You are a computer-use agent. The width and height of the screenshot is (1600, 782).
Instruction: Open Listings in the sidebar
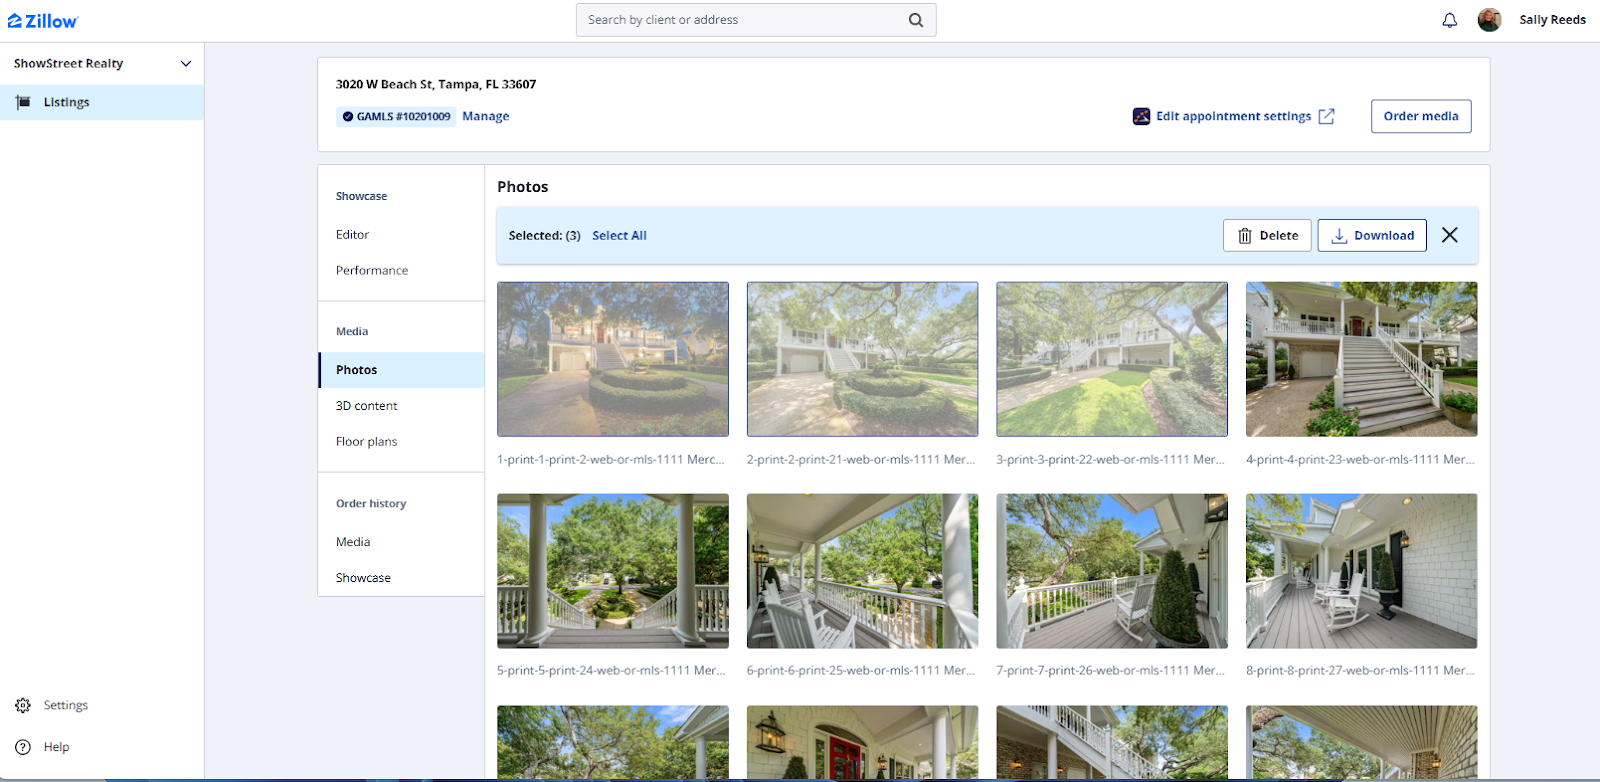(x=66, y=102)
